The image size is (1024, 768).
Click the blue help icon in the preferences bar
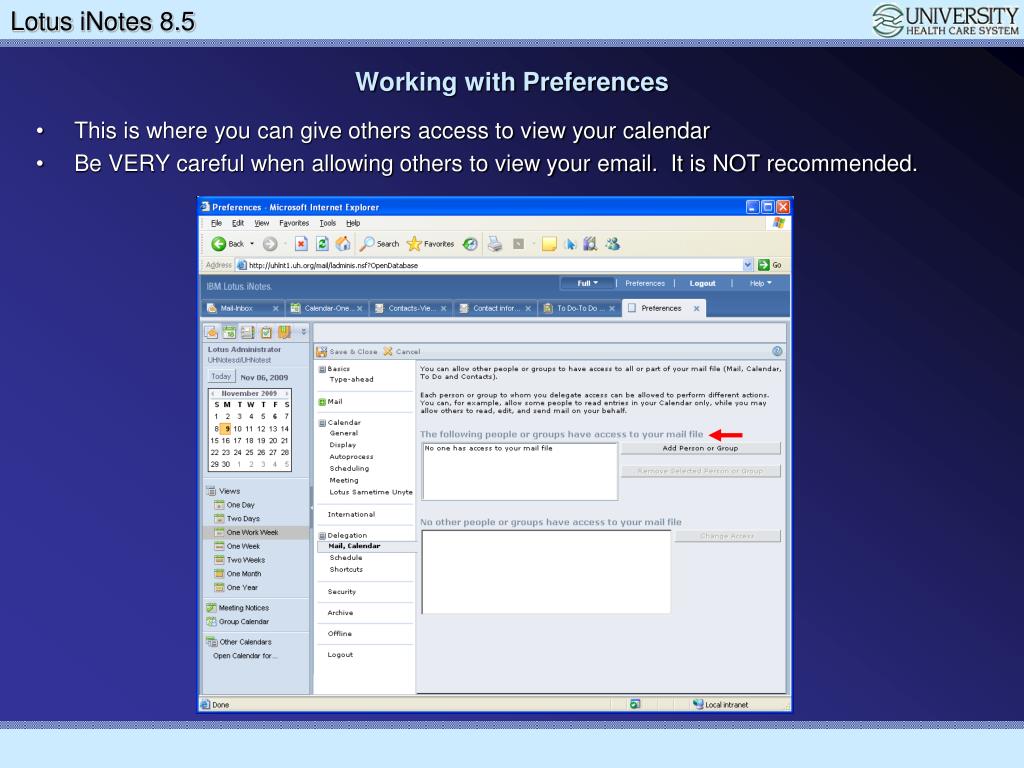click(x=777, y=351)
